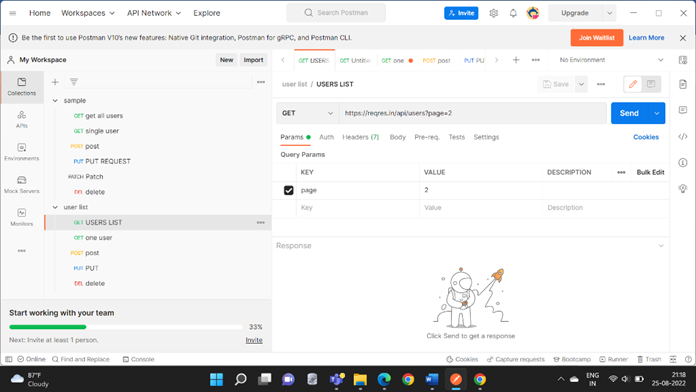Image resolution: width=696 pixels, height=392 pixels.
Task: Open the user avatar menu
Action: click(x=533, y=13)
